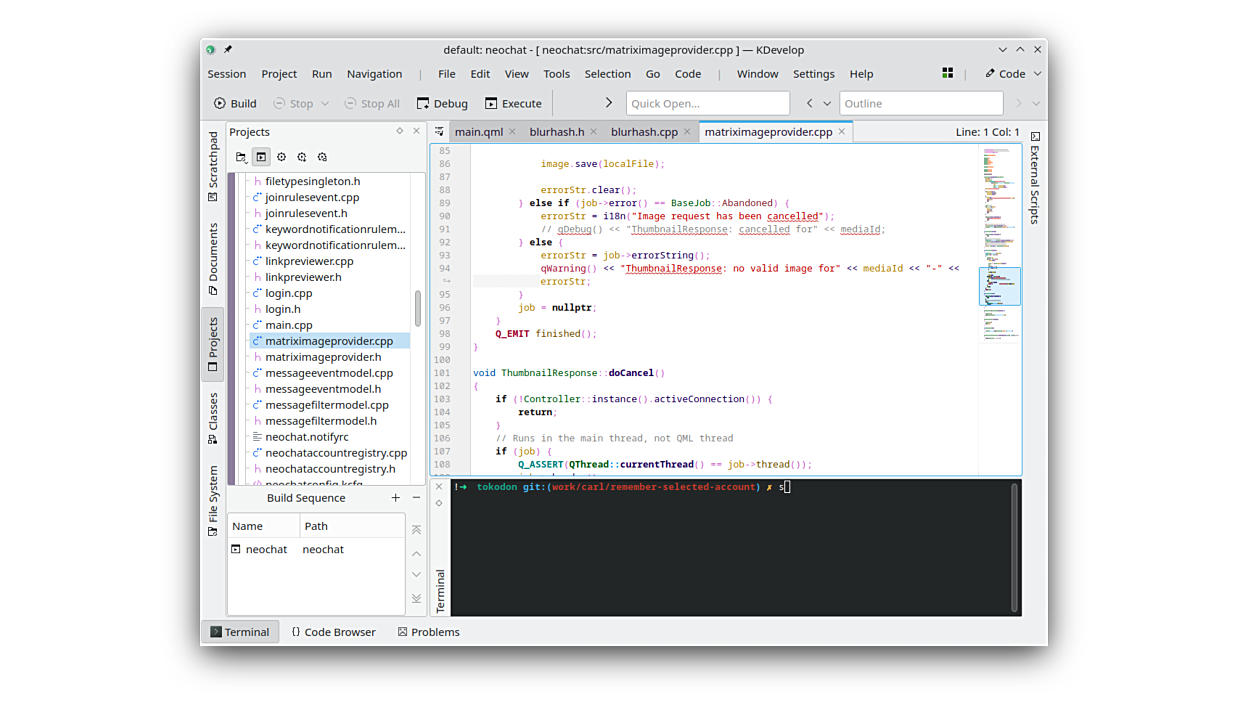Viewport: 1248px width, 702px height.
Task: Switch to the blurhash.cpp tab
Action: pos(644,132)
